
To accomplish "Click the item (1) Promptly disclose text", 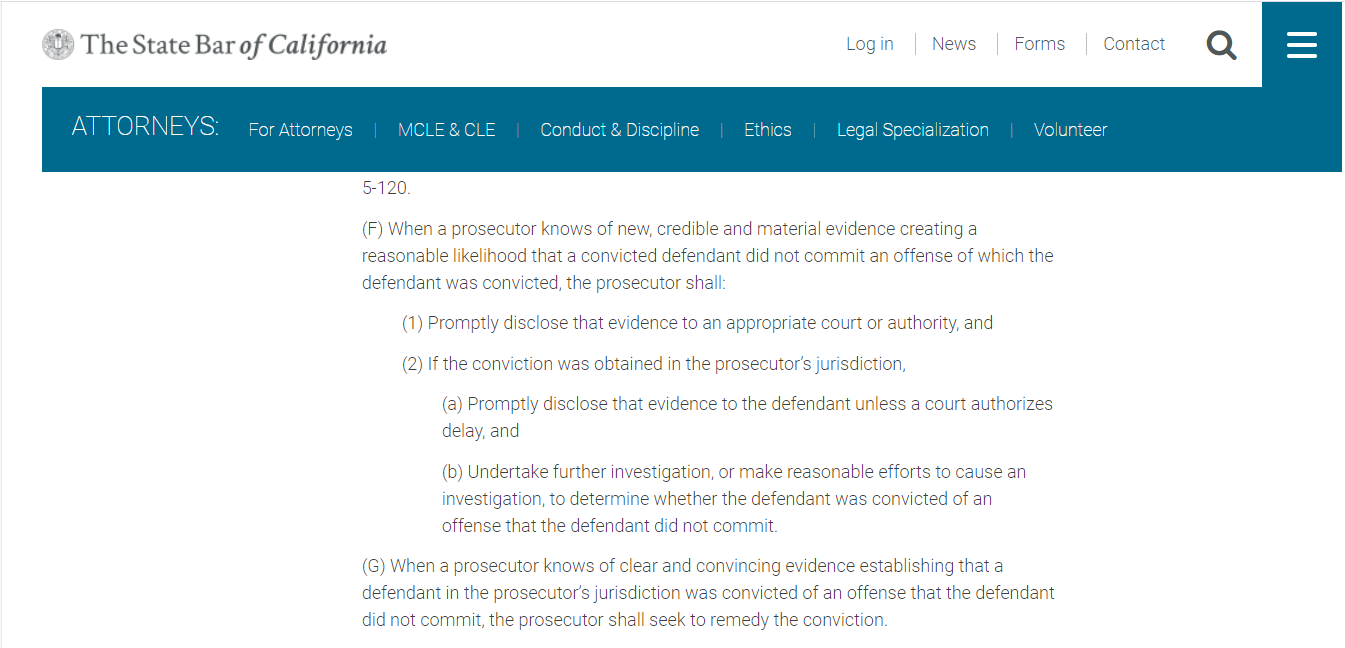I will click(x=697, y=323).
